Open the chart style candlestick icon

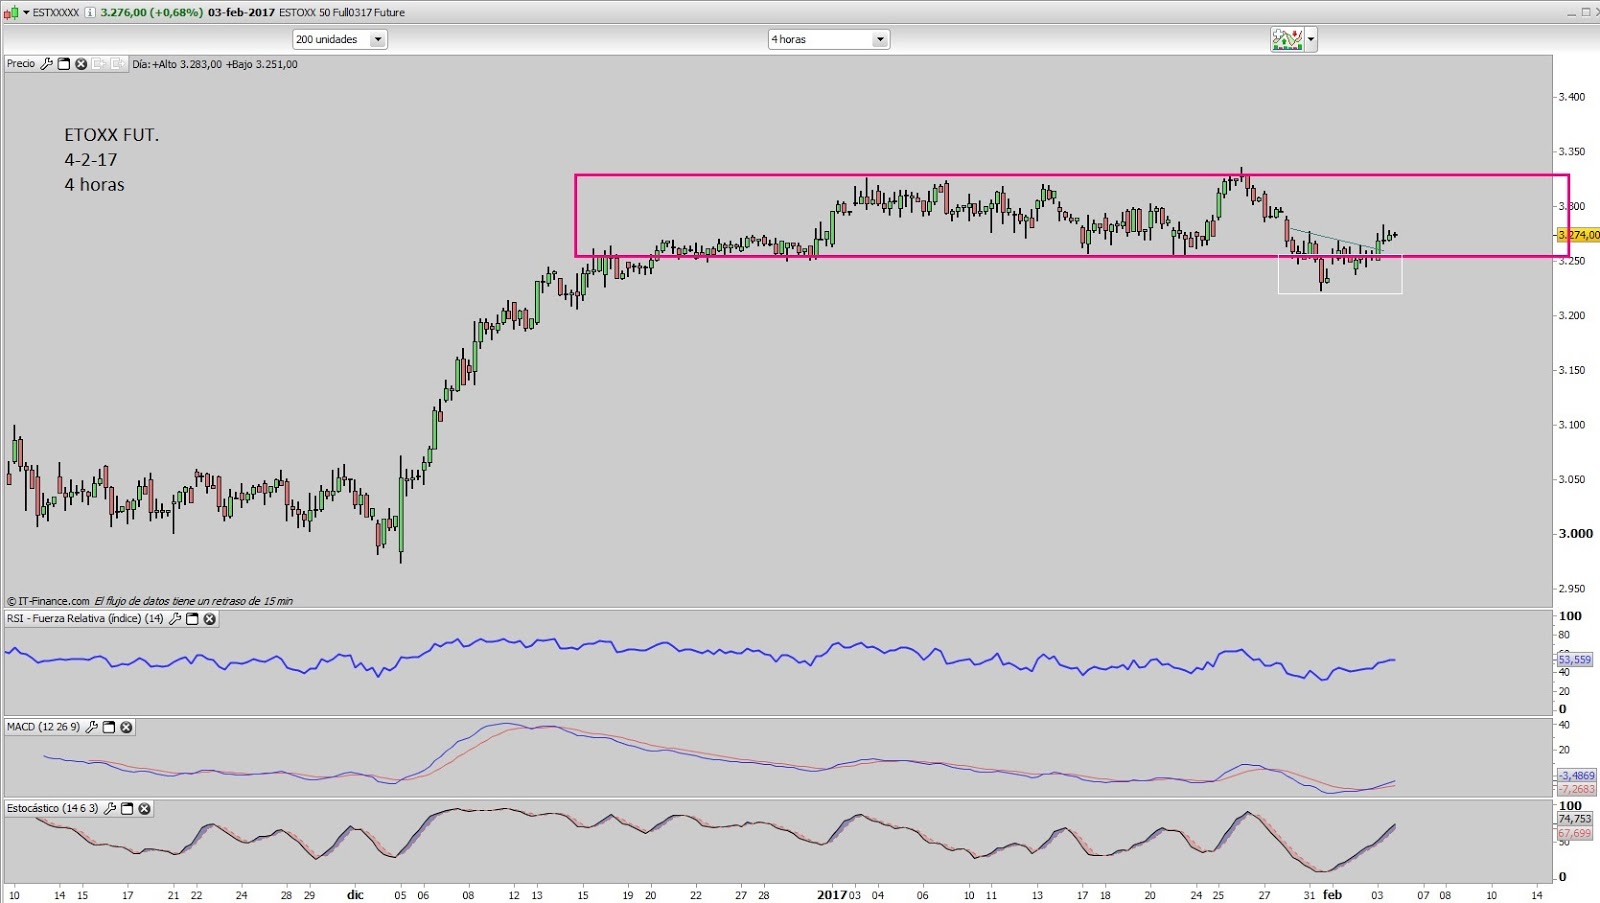[12, 12]
